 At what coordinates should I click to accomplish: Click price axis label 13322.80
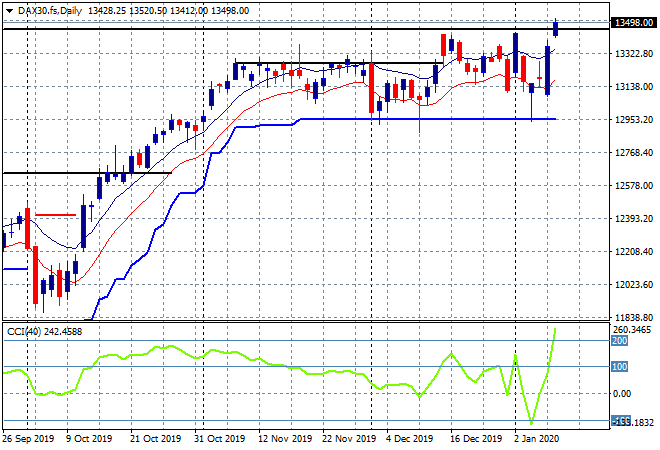[634, 54]
